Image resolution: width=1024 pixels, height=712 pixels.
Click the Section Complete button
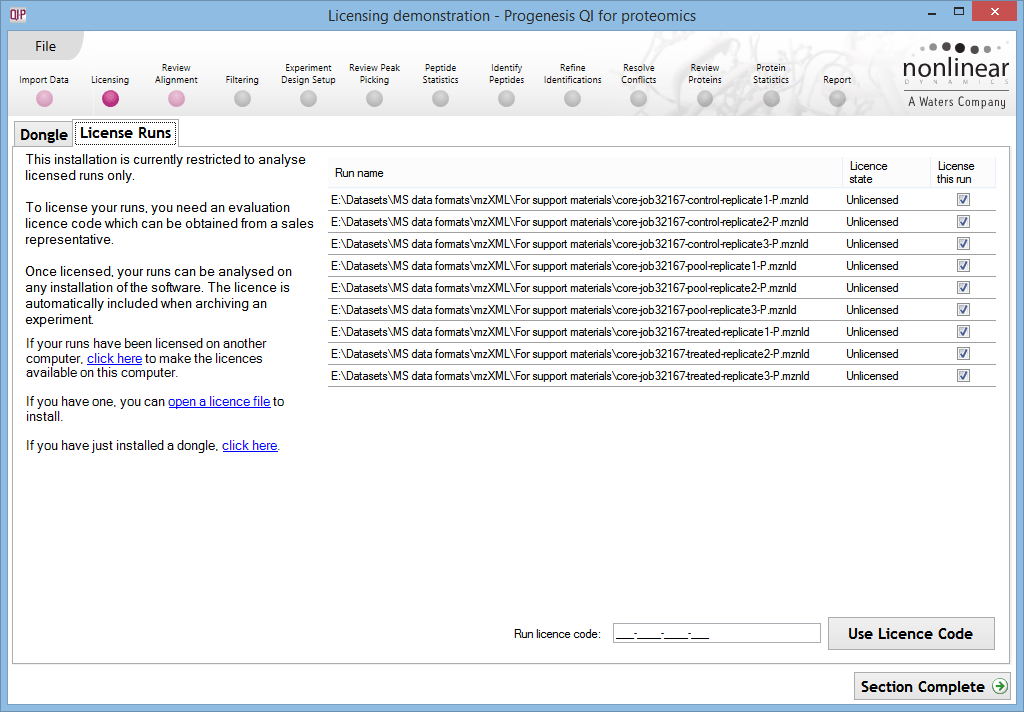pyautogui.click(x=932, y=687)
